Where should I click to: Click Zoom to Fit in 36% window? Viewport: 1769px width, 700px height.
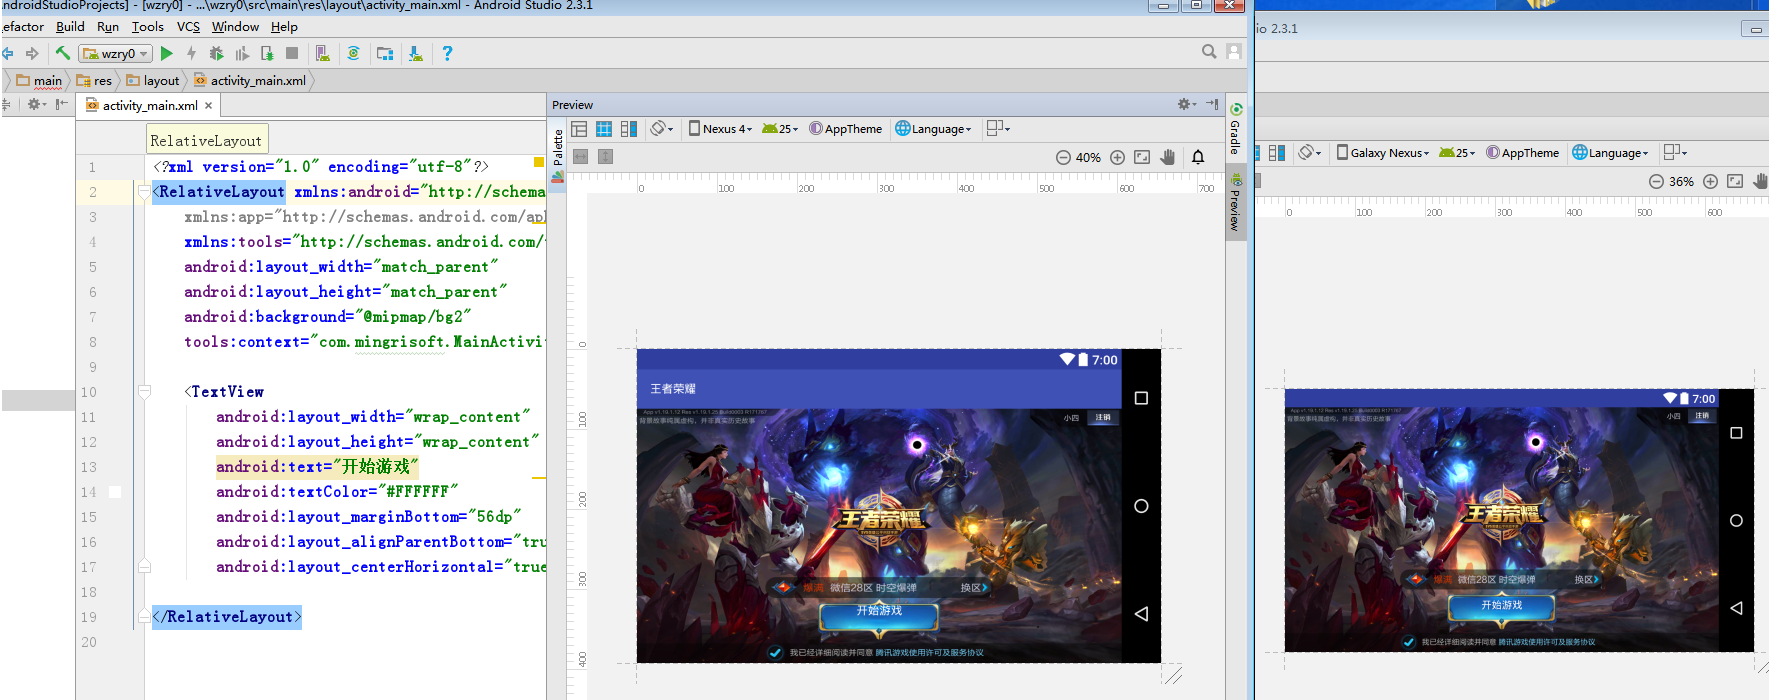1735,181
